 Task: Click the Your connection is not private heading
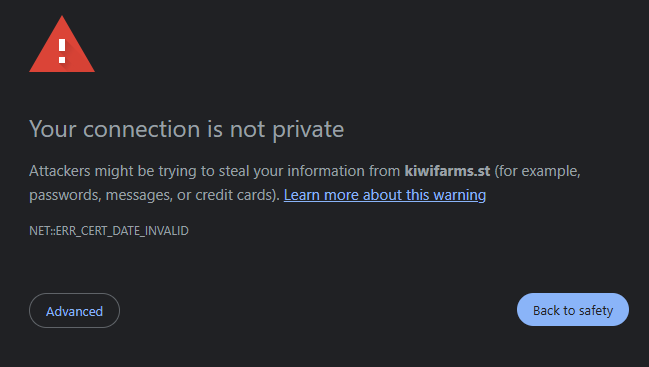pyautogui.click(x=186, y=130)
